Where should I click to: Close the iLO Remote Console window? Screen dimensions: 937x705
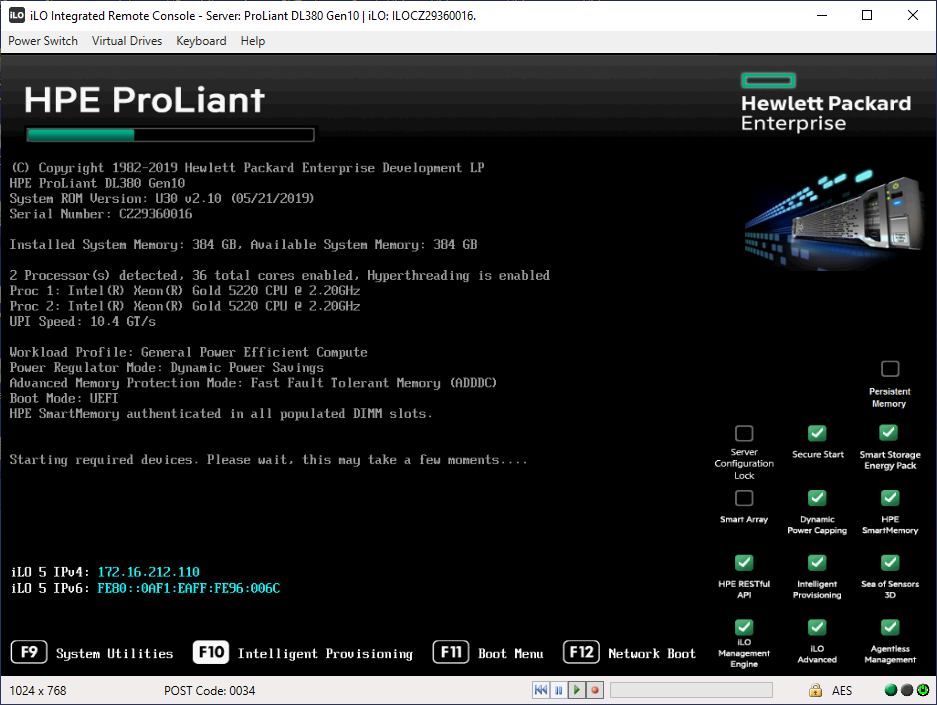click(912, 16)
